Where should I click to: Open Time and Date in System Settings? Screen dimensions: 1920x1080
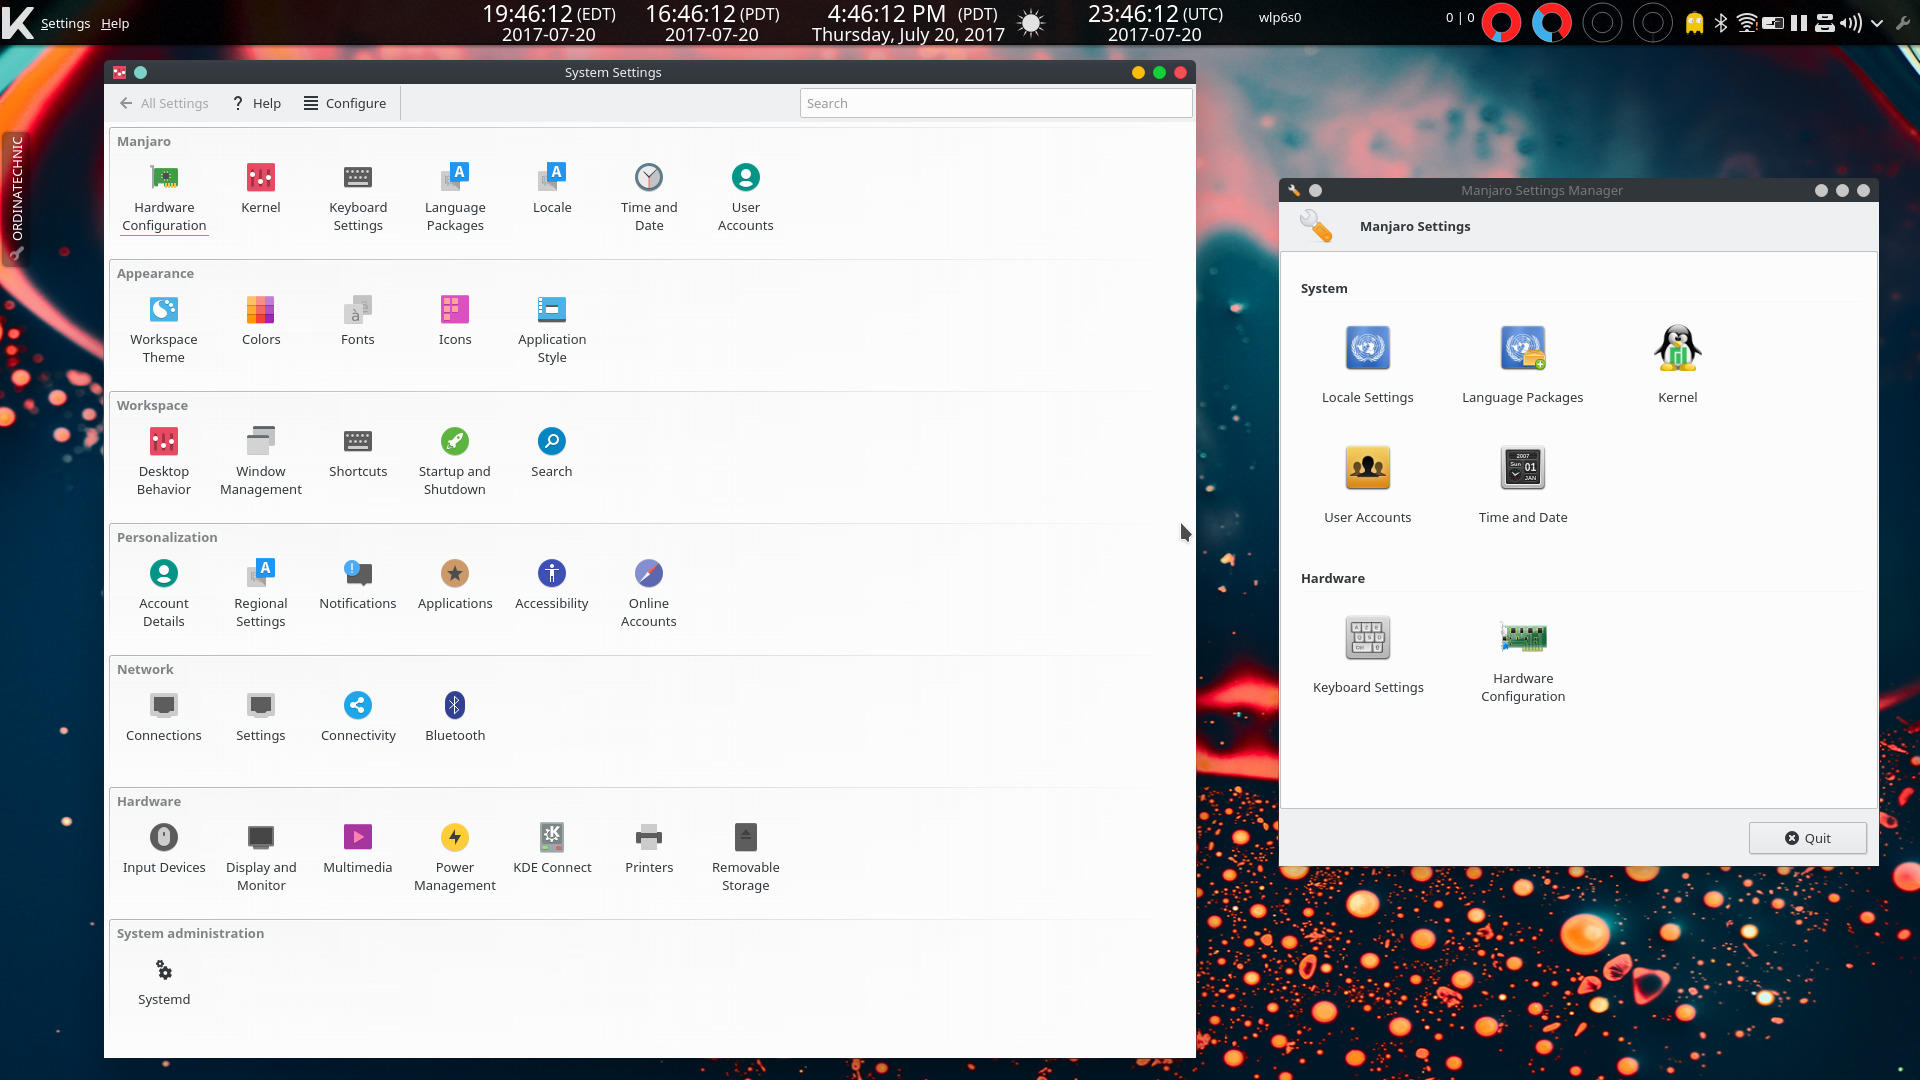pos(649,198)
